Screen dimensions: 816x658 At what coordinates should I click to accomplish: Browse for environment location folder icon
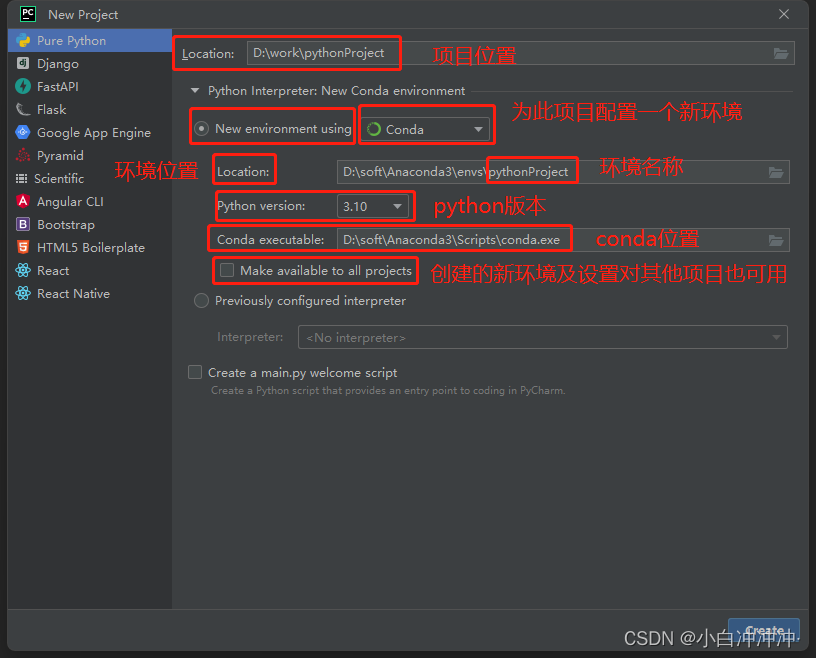coord(776,172)
